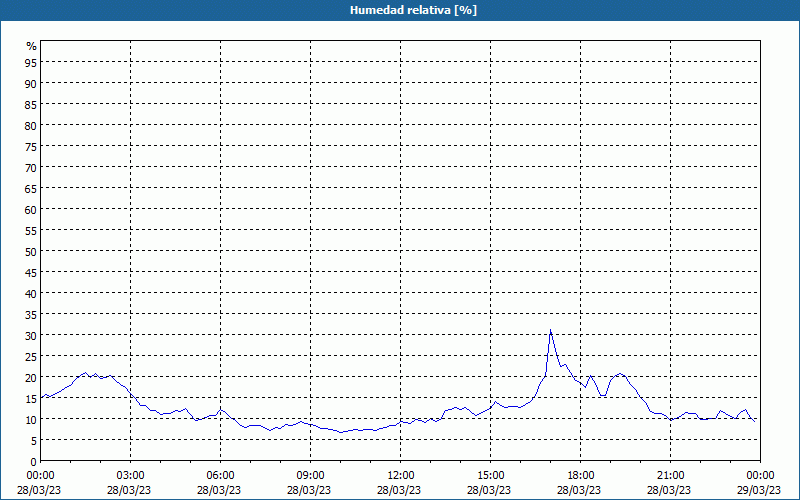Click the 85 y-axis label

pyautogui.click(x=31, y=105)
